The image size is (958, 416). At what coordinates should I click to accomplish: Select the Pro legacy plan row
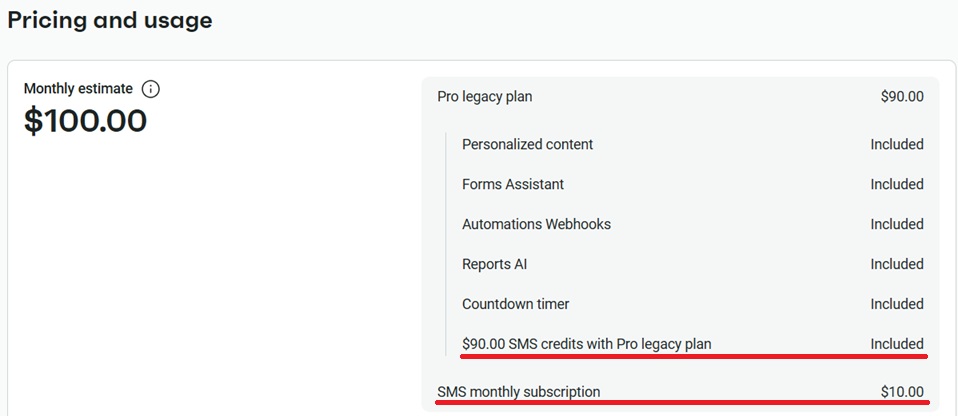point(680,97)
